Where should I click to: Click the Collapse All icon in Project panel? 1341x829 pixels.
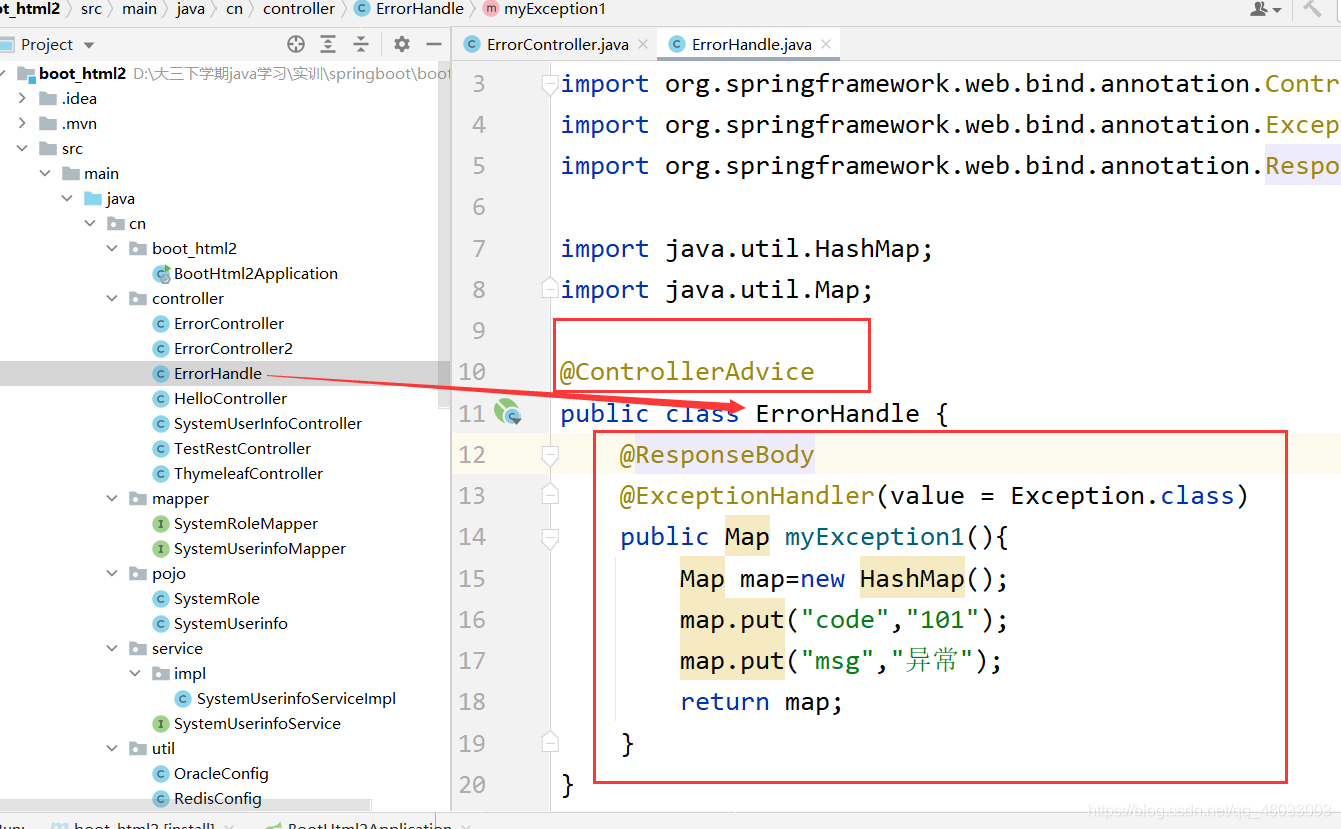pyautogui.click(x=361, y=44)
